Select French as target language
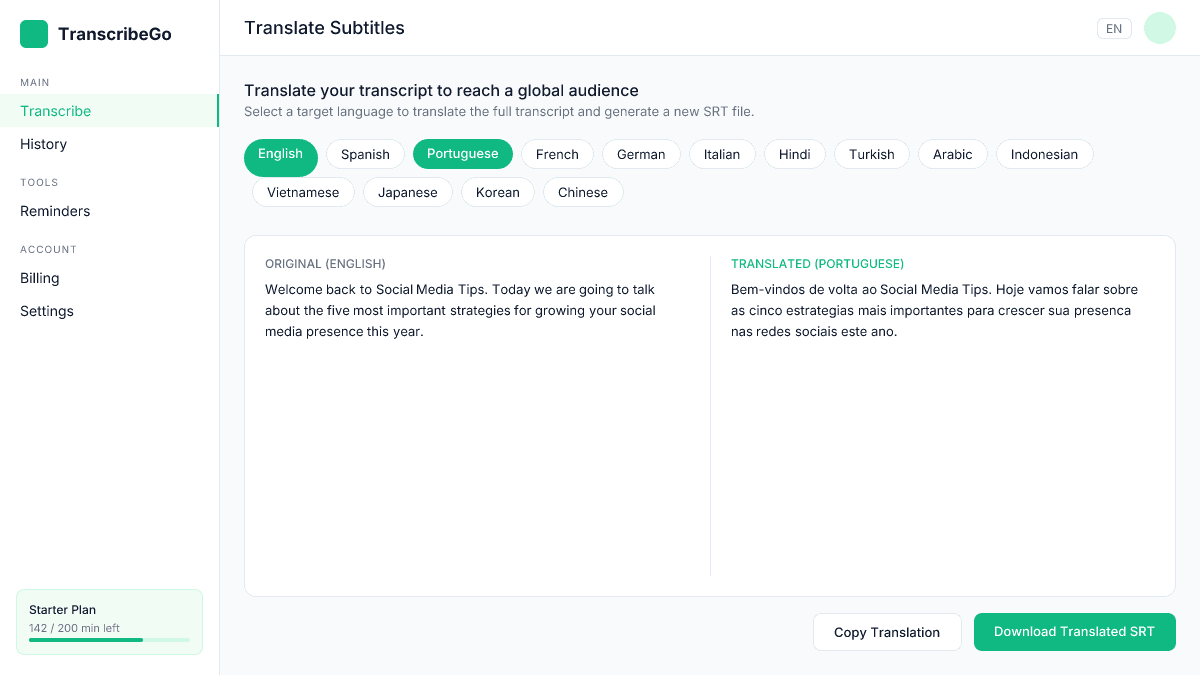 coord(557,154)
